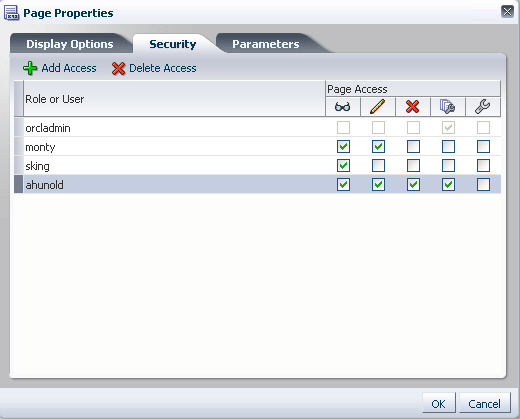Uncheck edit access for monty
This screenshot has width=520, height=419.
point(378,146)
